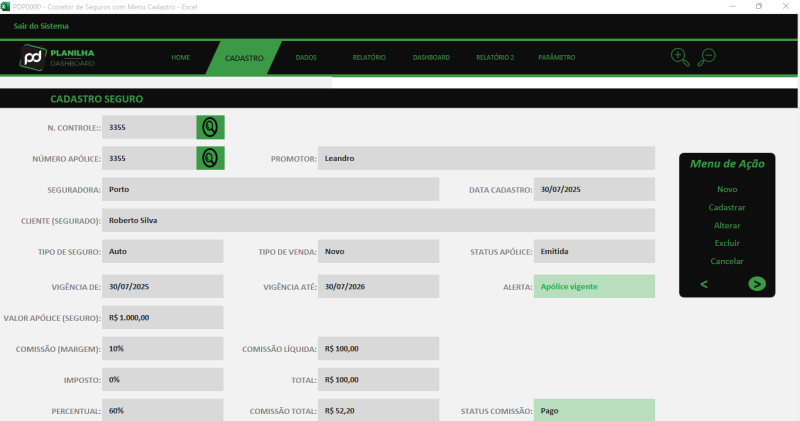Click the zoom in magnifier icon

(680, 57)
